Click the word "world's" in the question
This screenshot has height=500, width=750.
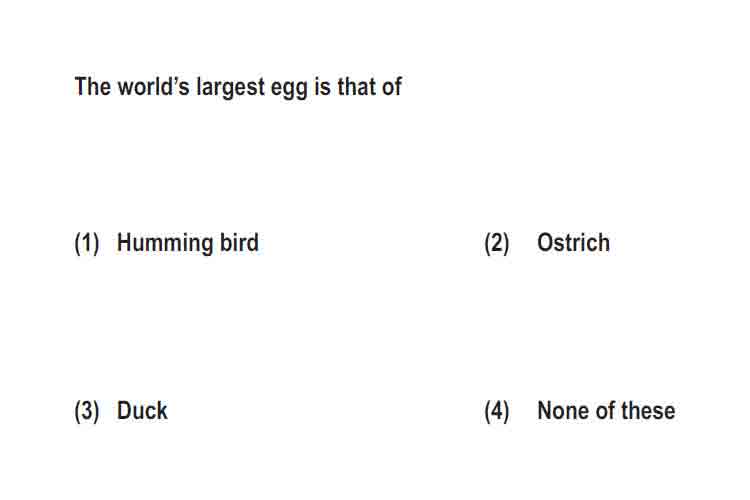click(154, 87)
